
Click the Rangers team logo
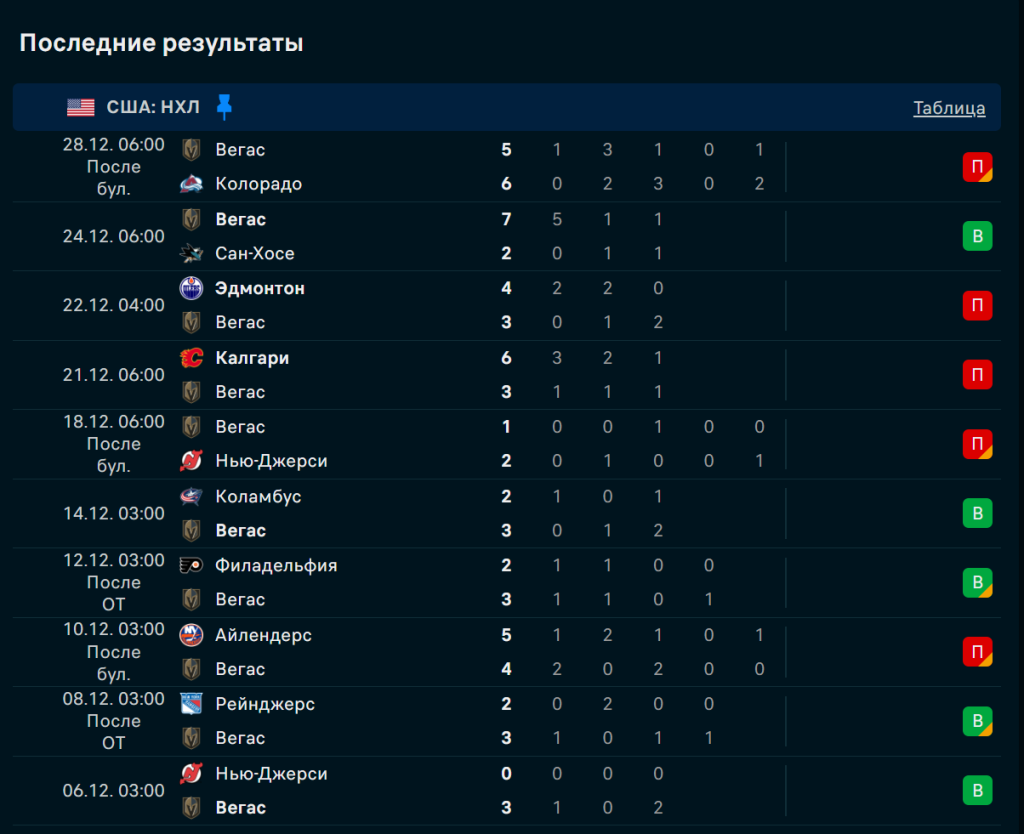pos(191,704)
